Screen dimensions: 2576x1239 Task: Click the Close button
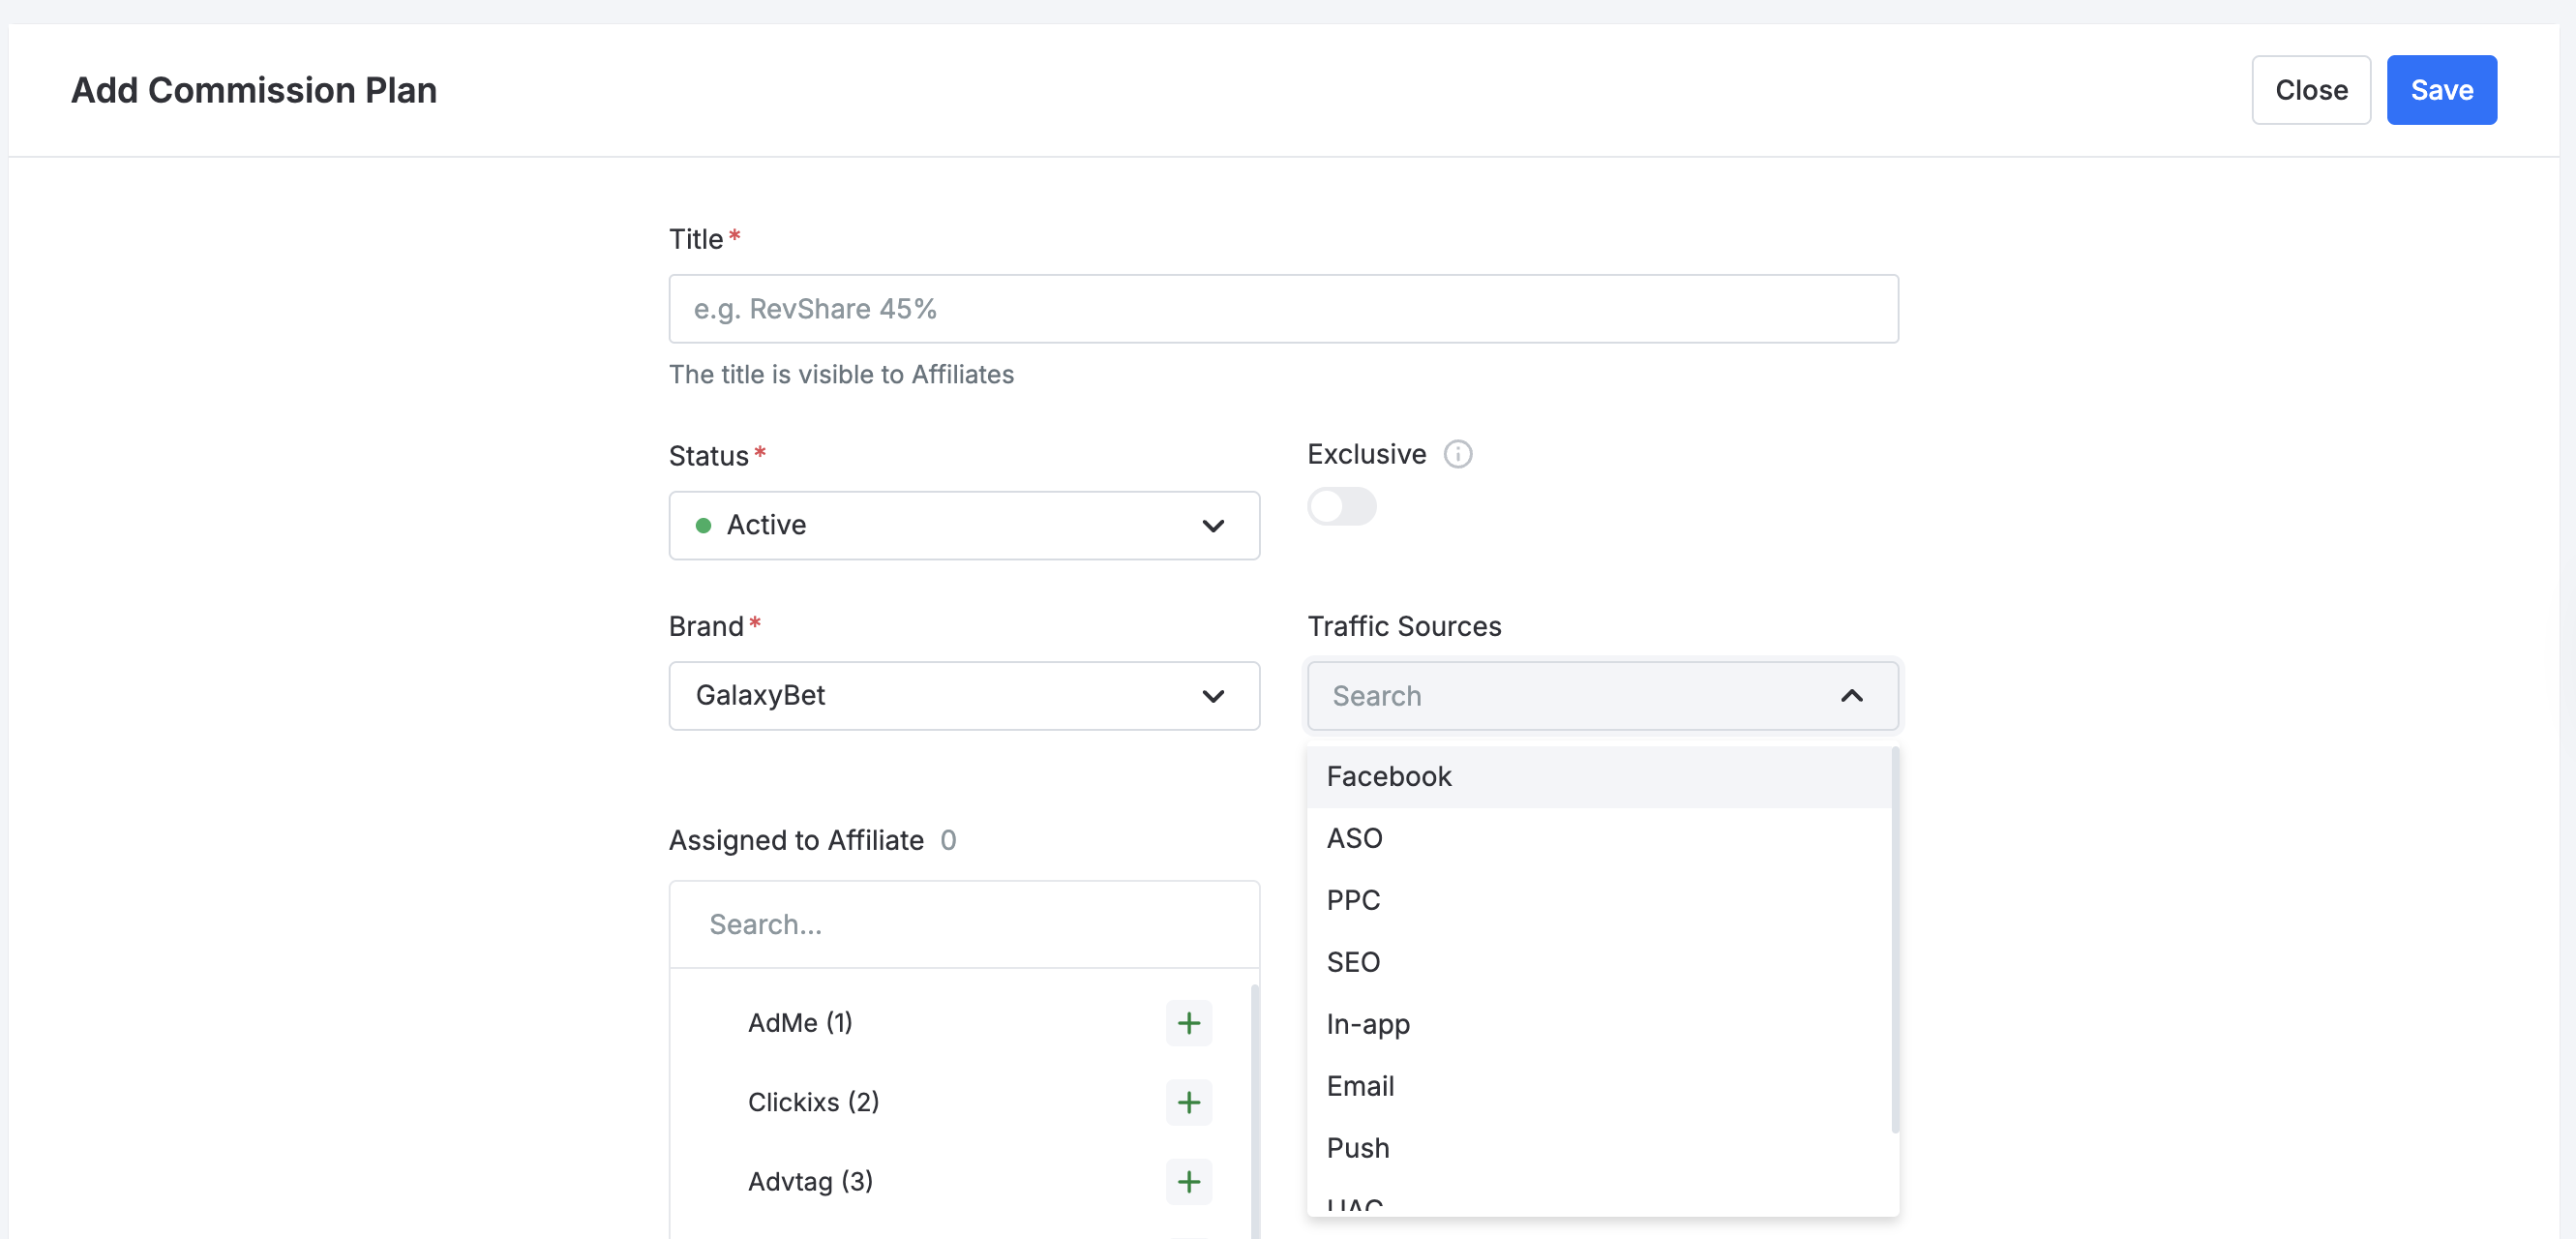[2310, 90]
